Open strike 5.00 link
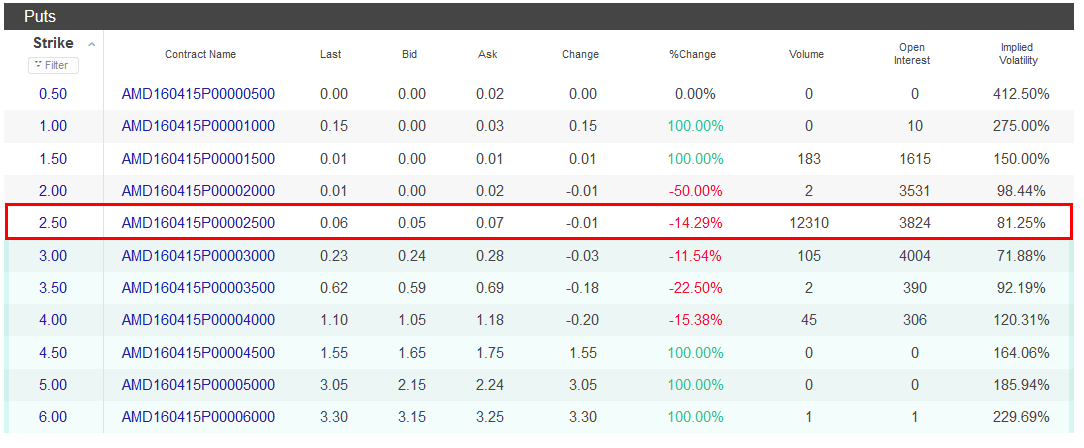The height and width of the screenshot is (448, 1084). click(x=53, y=385)
